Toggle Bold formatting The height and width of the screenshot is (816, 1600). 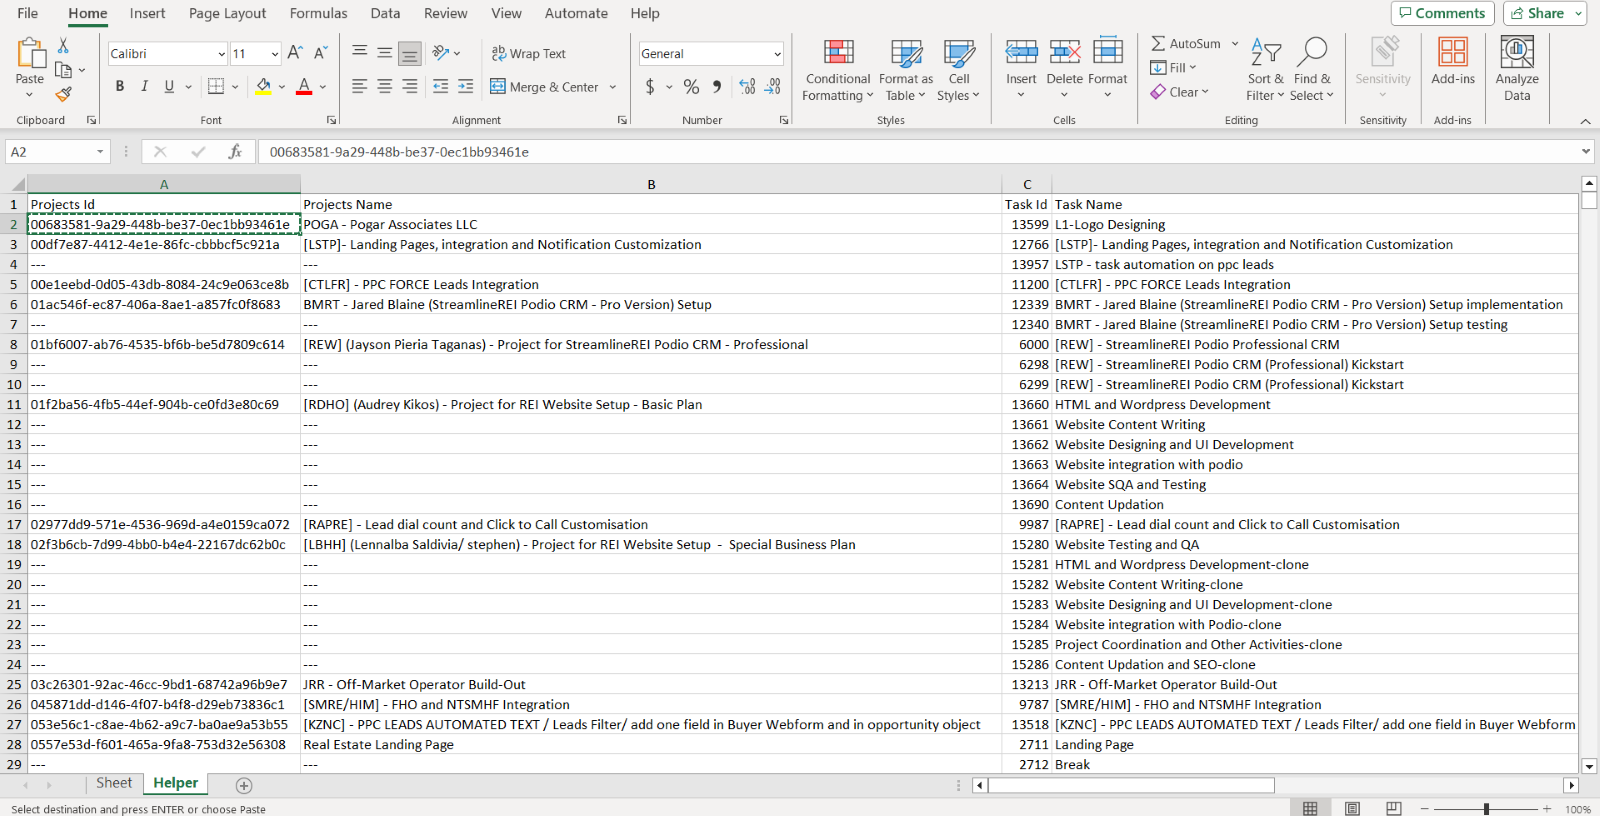(120, 87)
